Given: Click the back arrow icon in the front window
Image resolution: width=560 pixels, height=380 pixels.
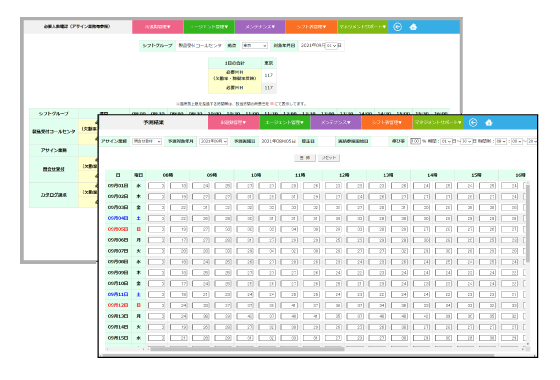Looking at the screenshot, I should [x=473, y=122].
